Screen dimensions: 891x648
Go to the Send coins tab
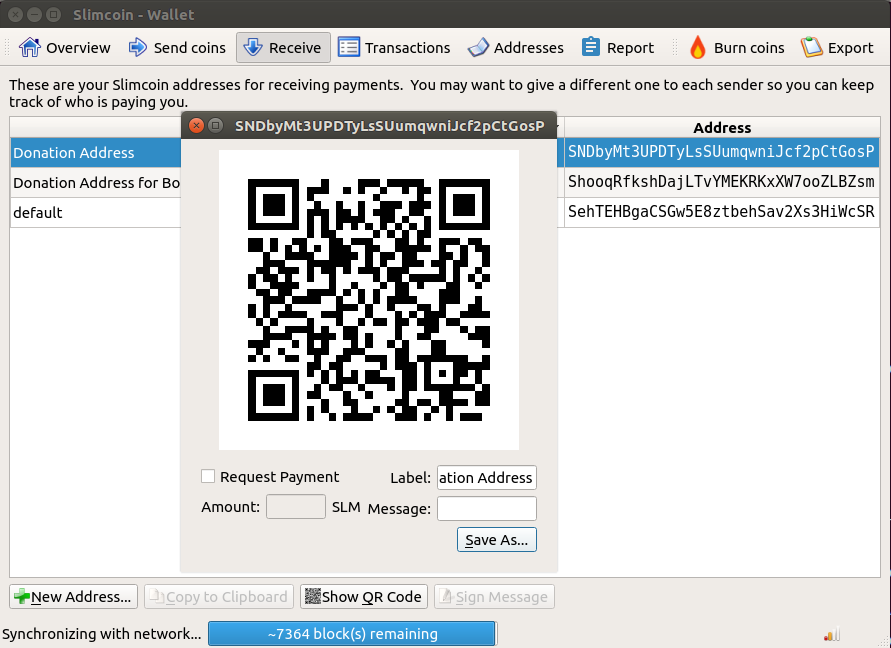click(177, 48)
